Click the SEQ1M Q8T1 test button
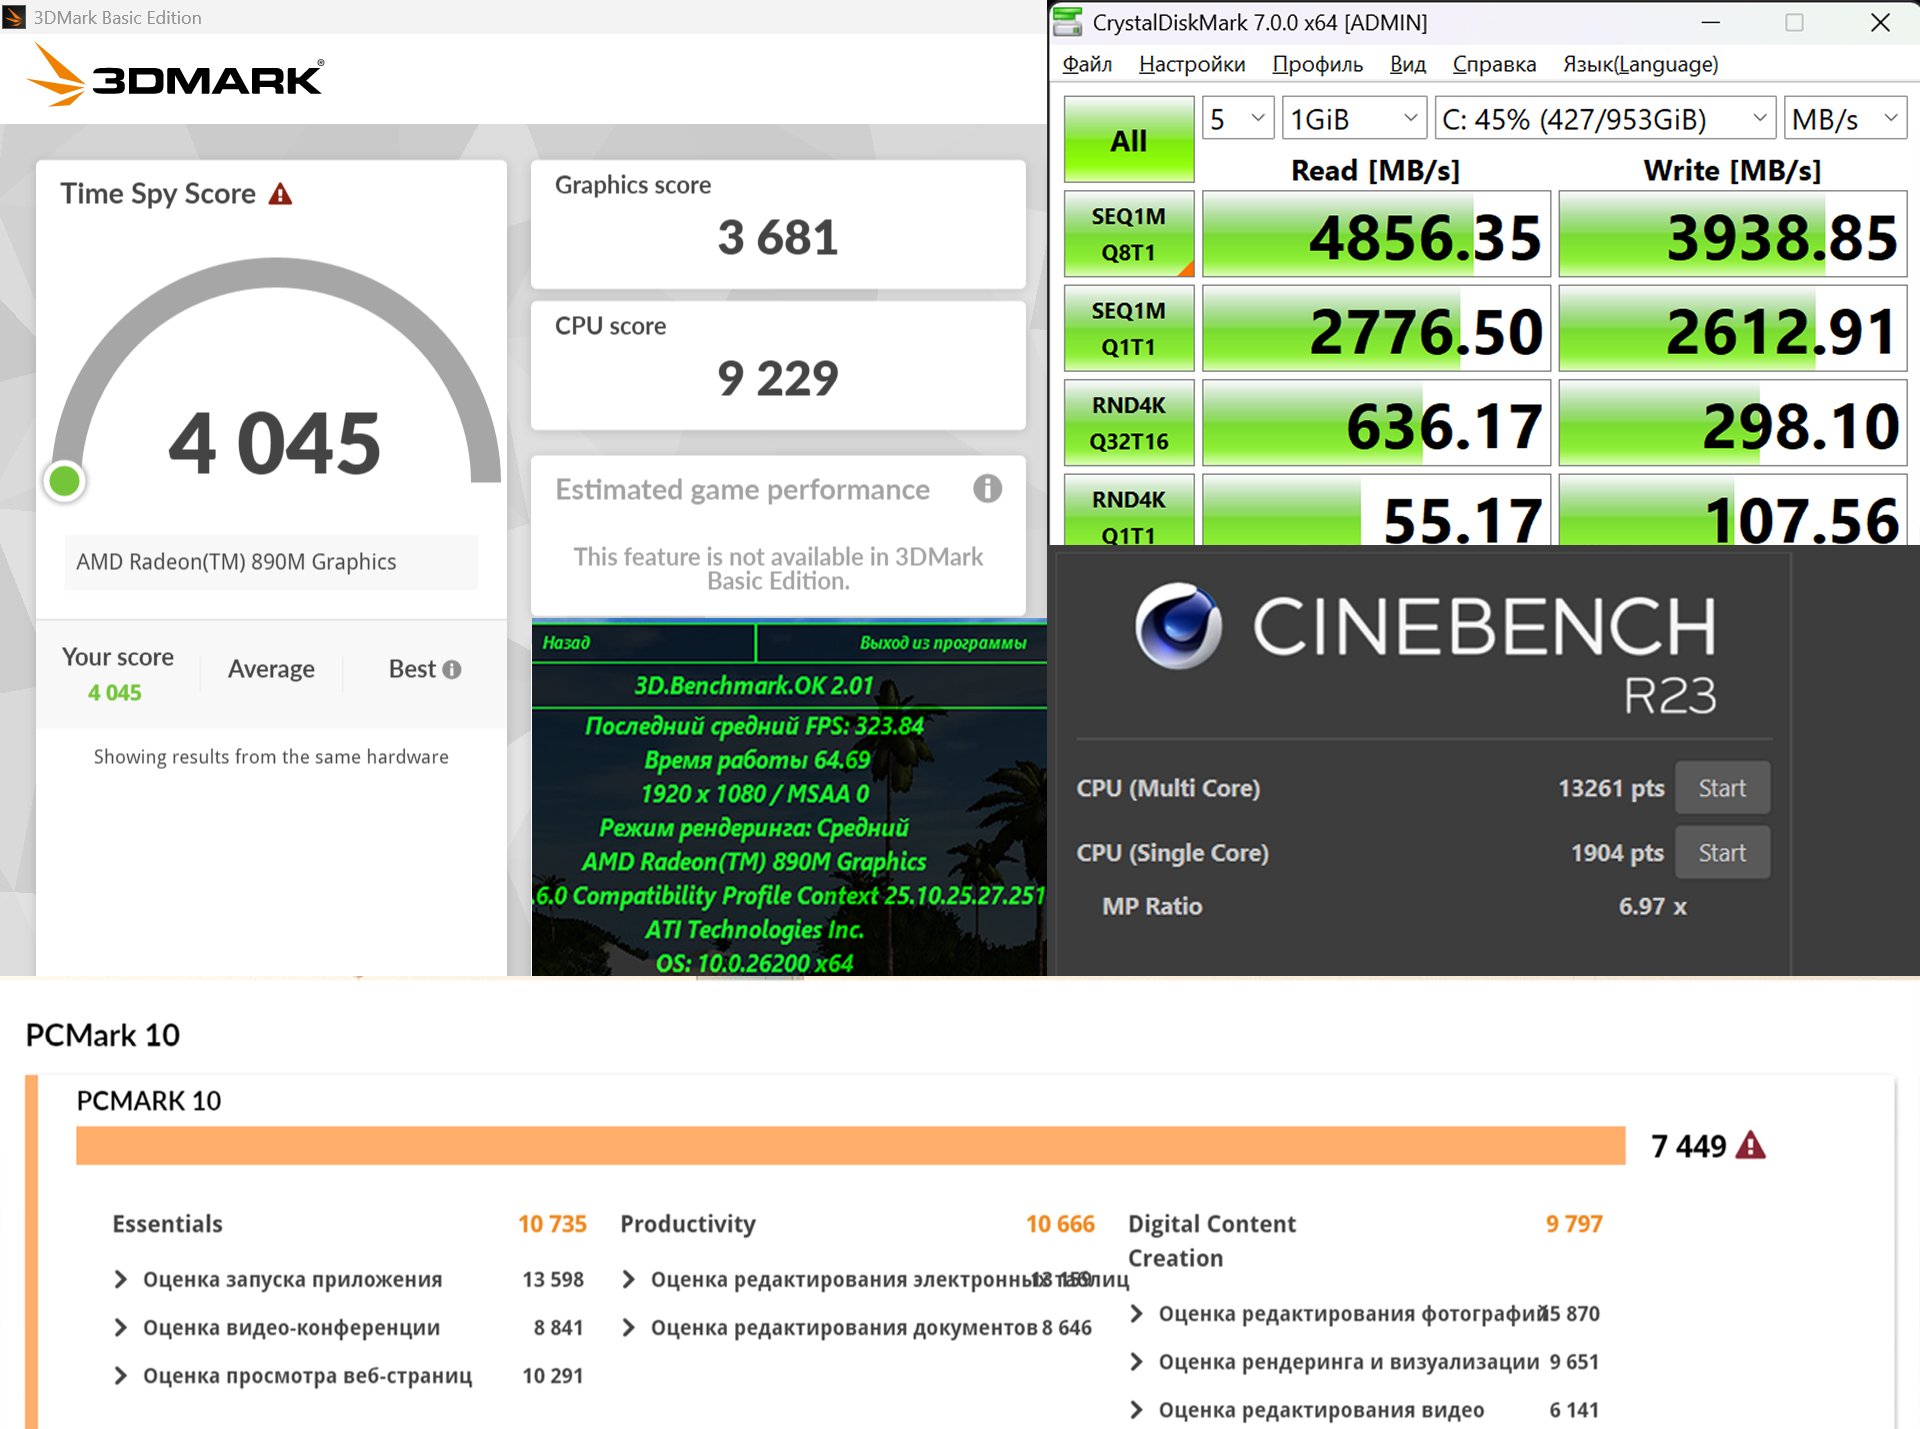This screenshot has height=1429, width=1920. 1128,234
